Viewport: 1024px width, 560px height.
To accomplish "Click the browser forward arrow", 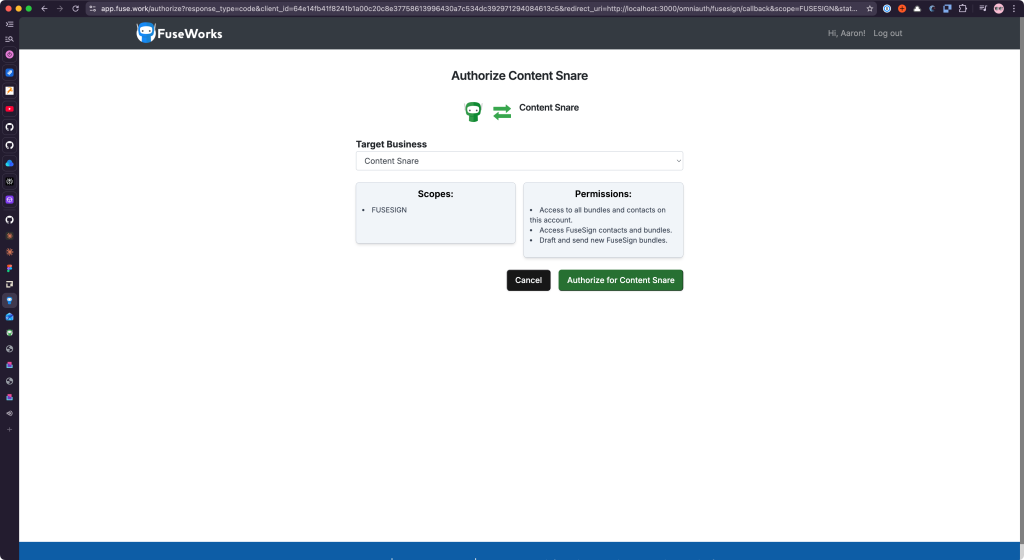I will tap(59, 8).
